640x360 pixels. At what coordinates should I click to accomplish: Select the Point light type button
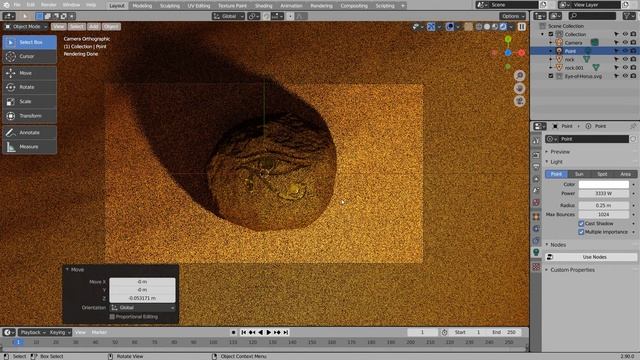coord(556,174)
